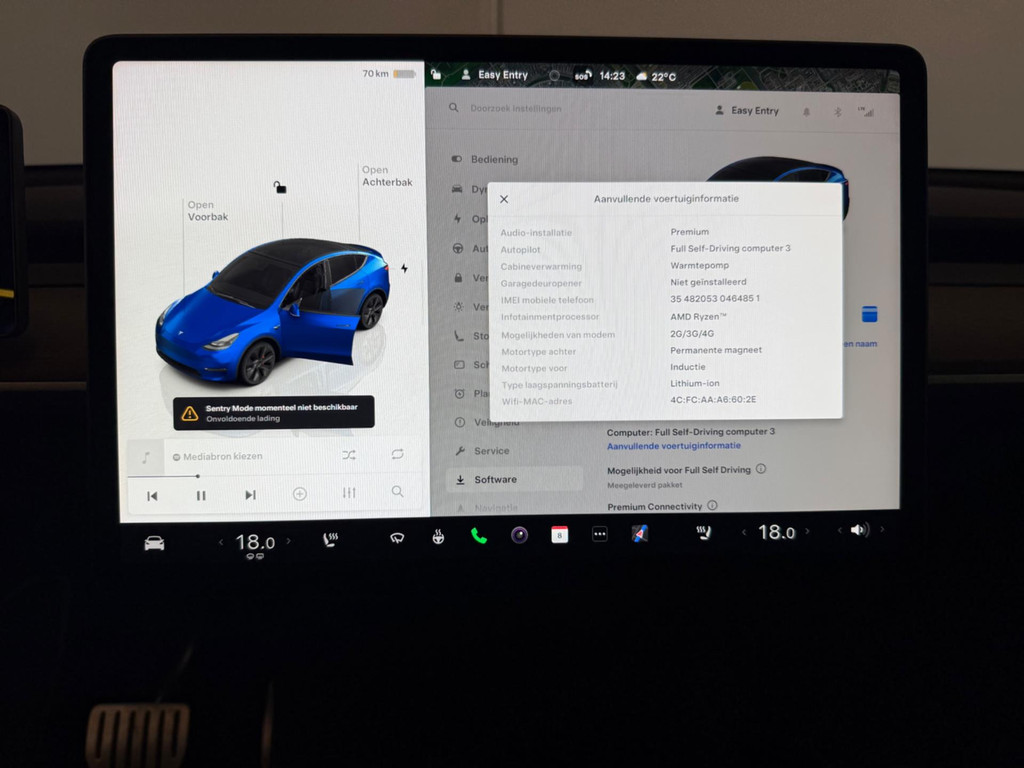Tap the windshield defrost icon
This screenshot has height=768, width=1024.
(397, 538)
